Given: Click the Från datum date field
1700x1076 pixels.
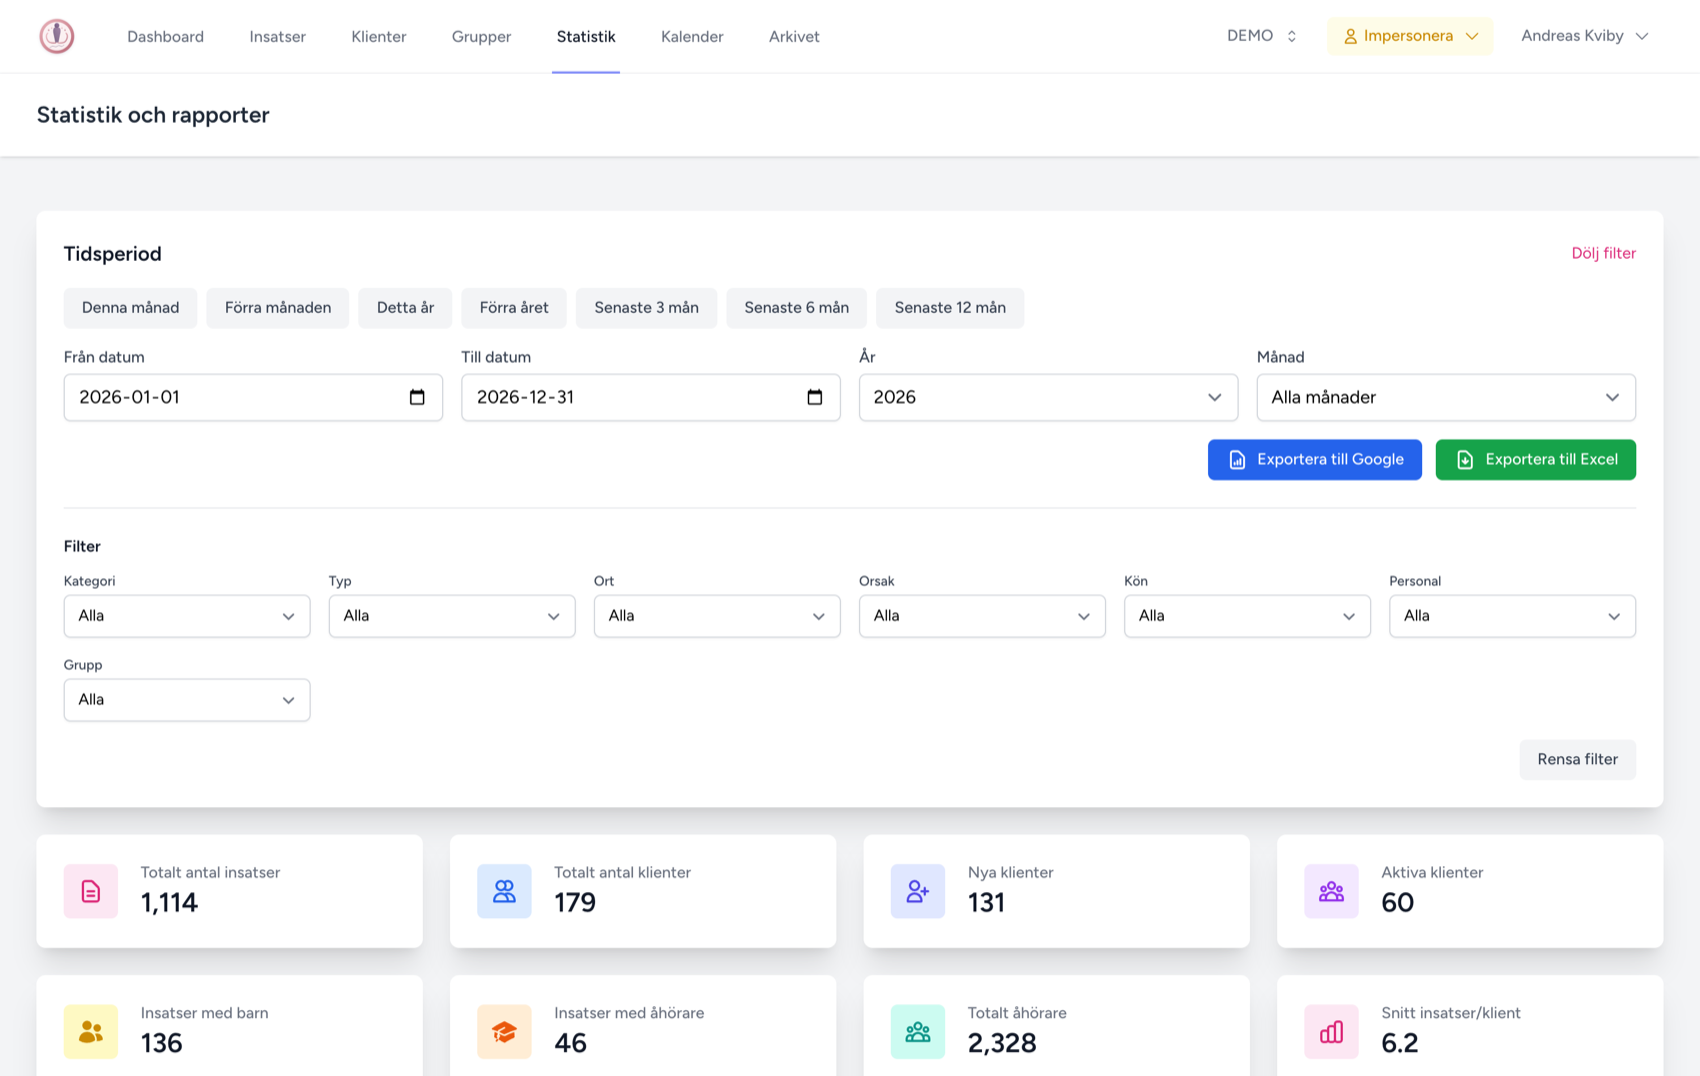Looking at the screenshot, I should 253,397.
